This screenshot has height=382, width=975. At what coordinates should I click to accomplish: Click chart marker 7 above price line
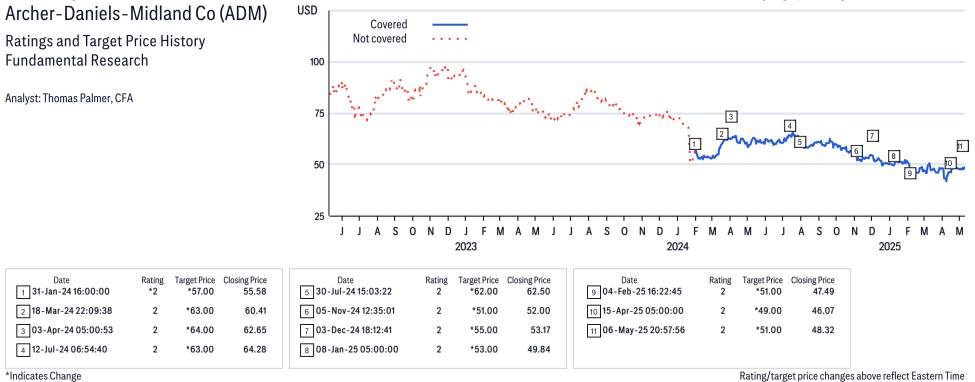[872, 136]
